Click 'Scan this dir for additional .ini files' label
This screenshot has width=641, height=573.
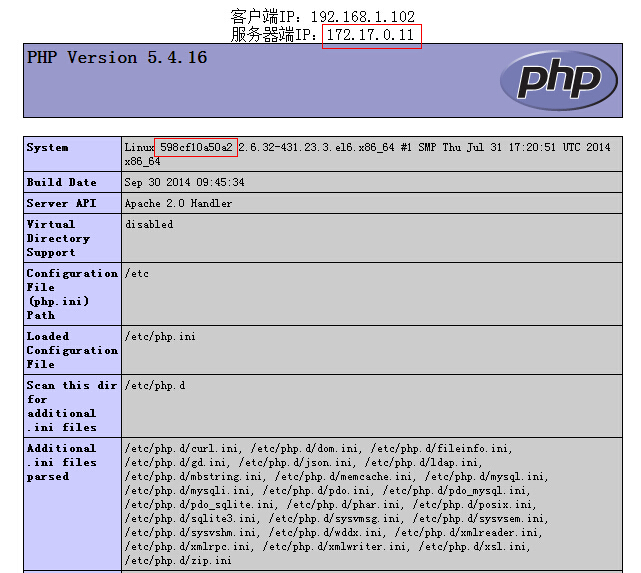[x=72, y=406]
